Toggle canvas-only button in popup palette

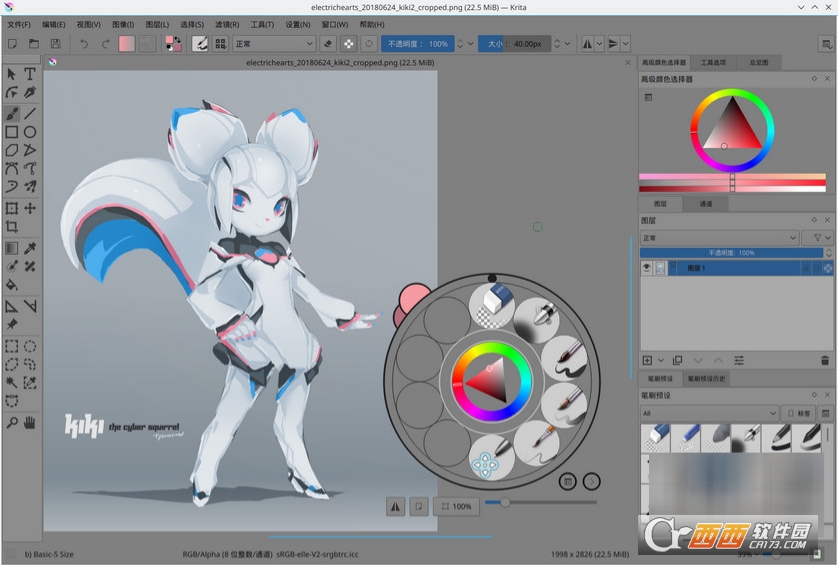tap(419, 506)
